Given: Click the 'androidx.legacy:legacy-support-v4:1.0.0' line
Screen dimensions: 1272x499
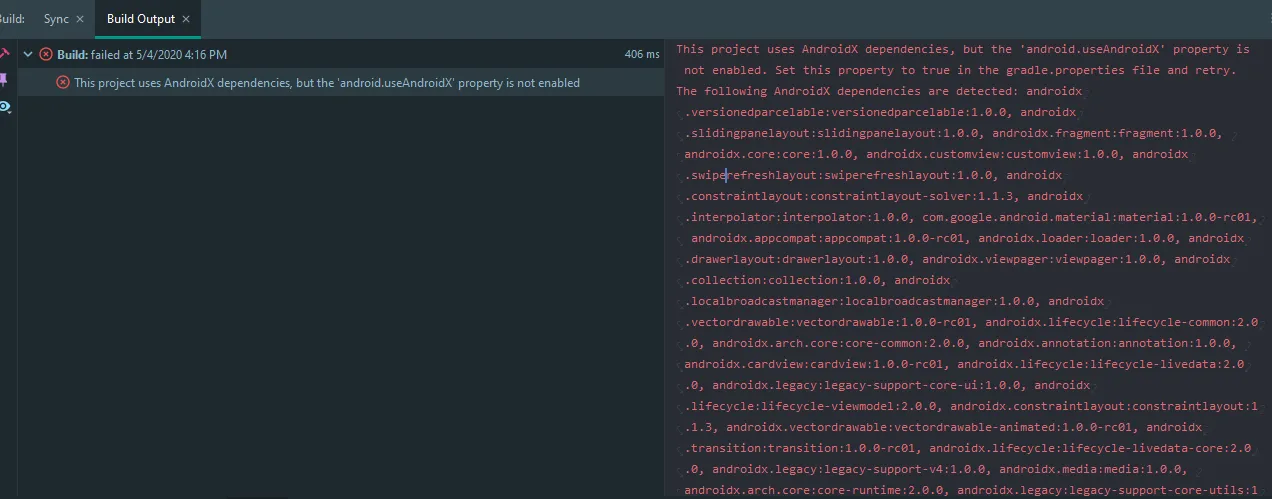Looking at the screenshot, I should [x=936, y=469].
